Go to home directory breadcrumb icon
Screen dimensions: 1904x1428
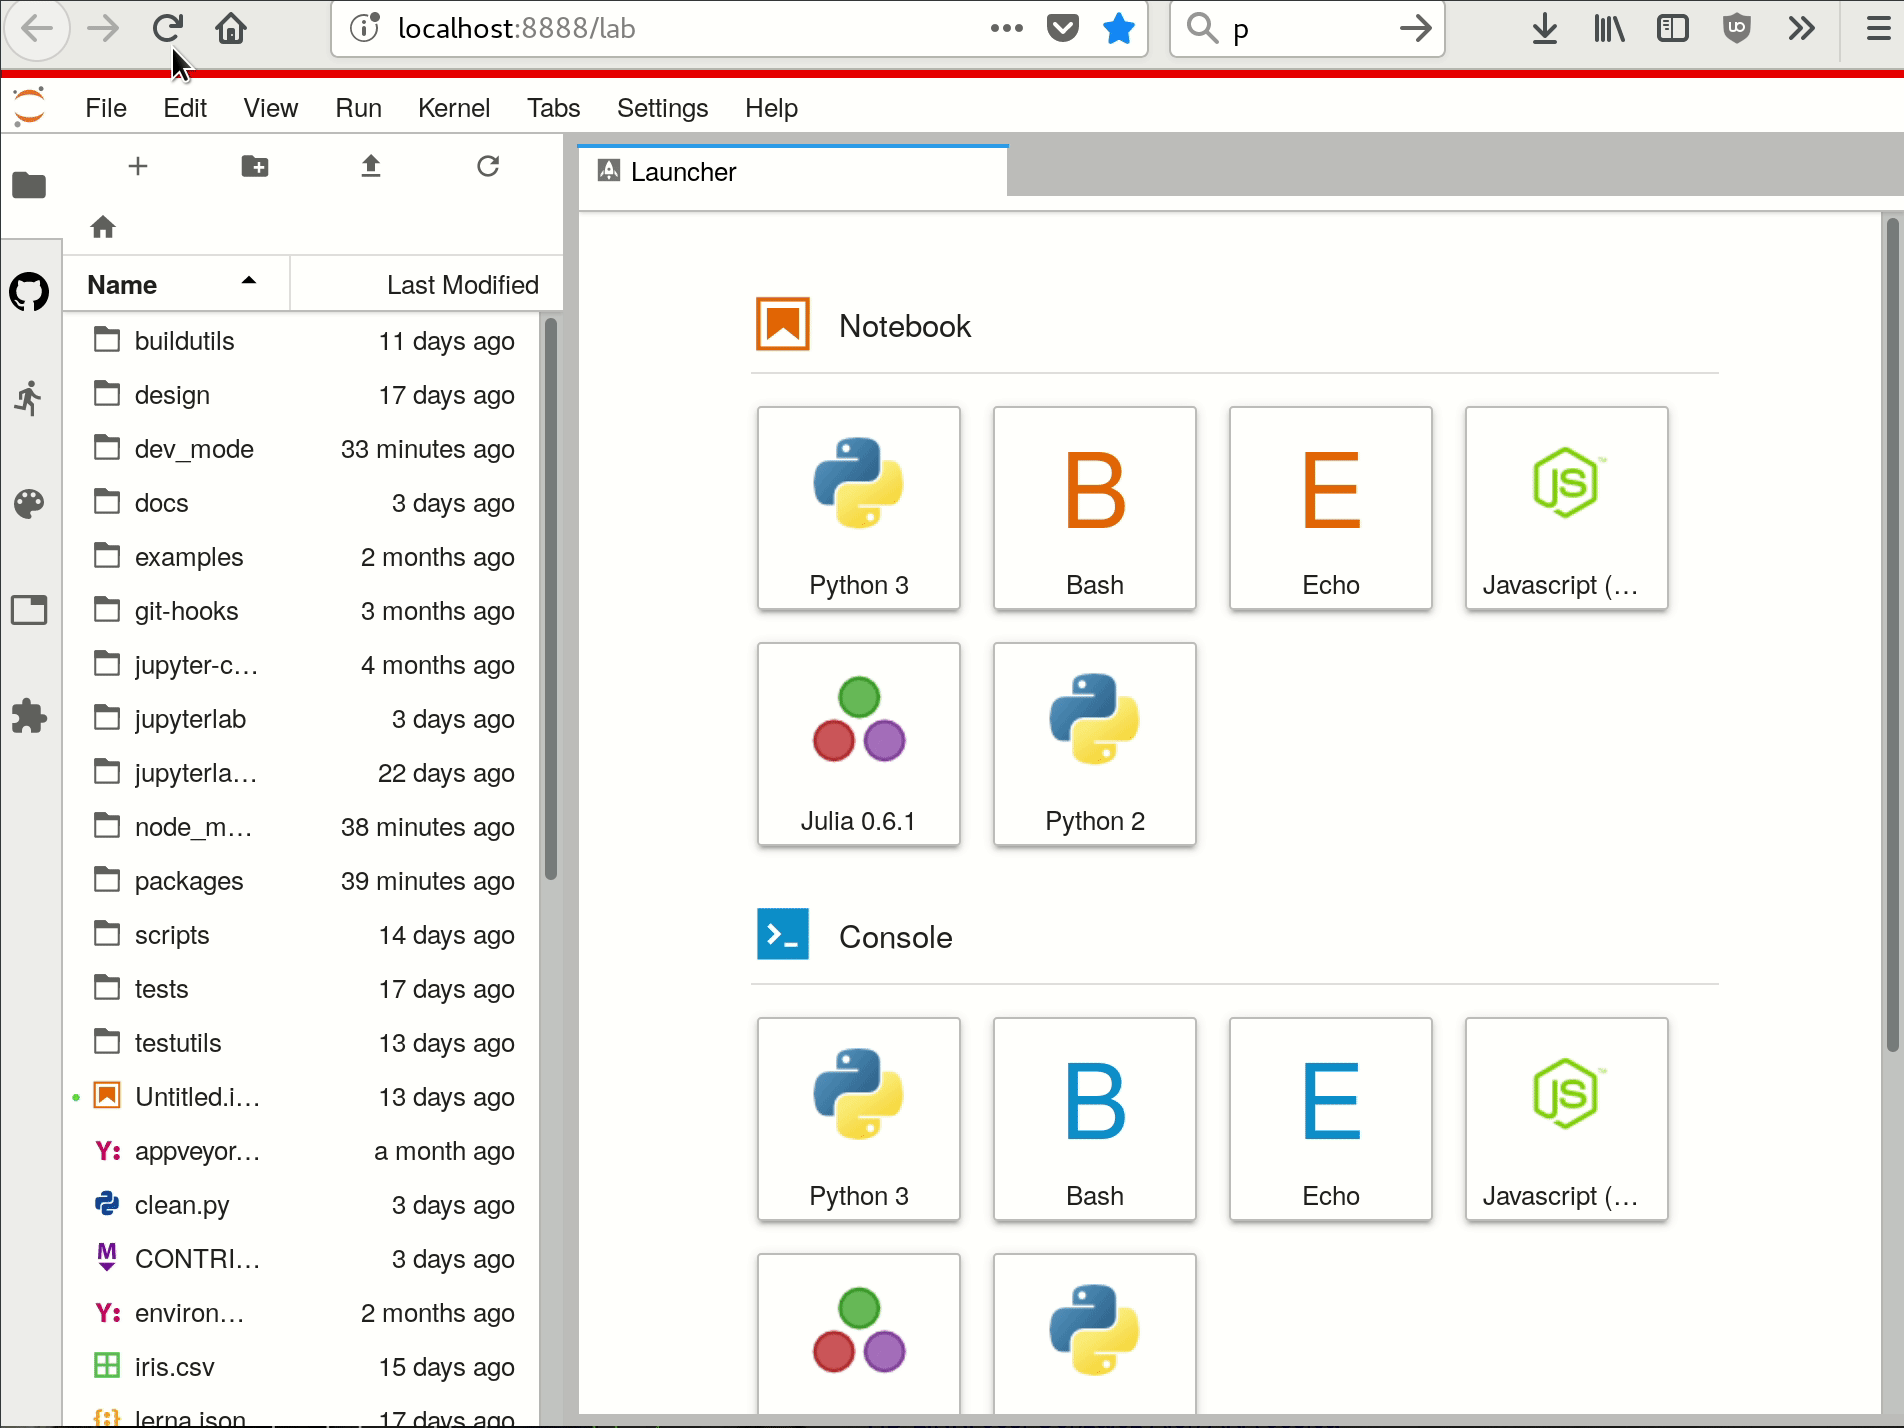[103, 227]
